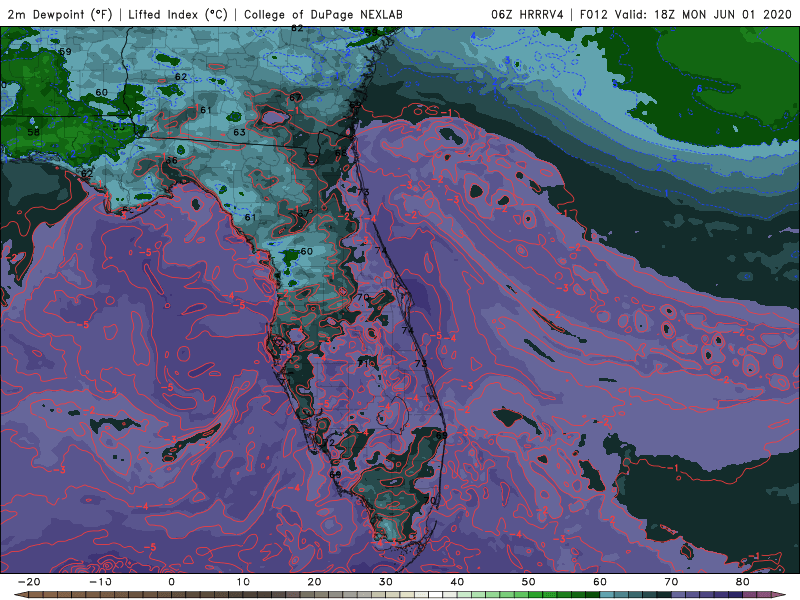The height and width of the screenshot is (600, 800).
Task: Click the "2m Dewpoint (°F)" title text
Action: pyautogui.click(x=60, y=14)
